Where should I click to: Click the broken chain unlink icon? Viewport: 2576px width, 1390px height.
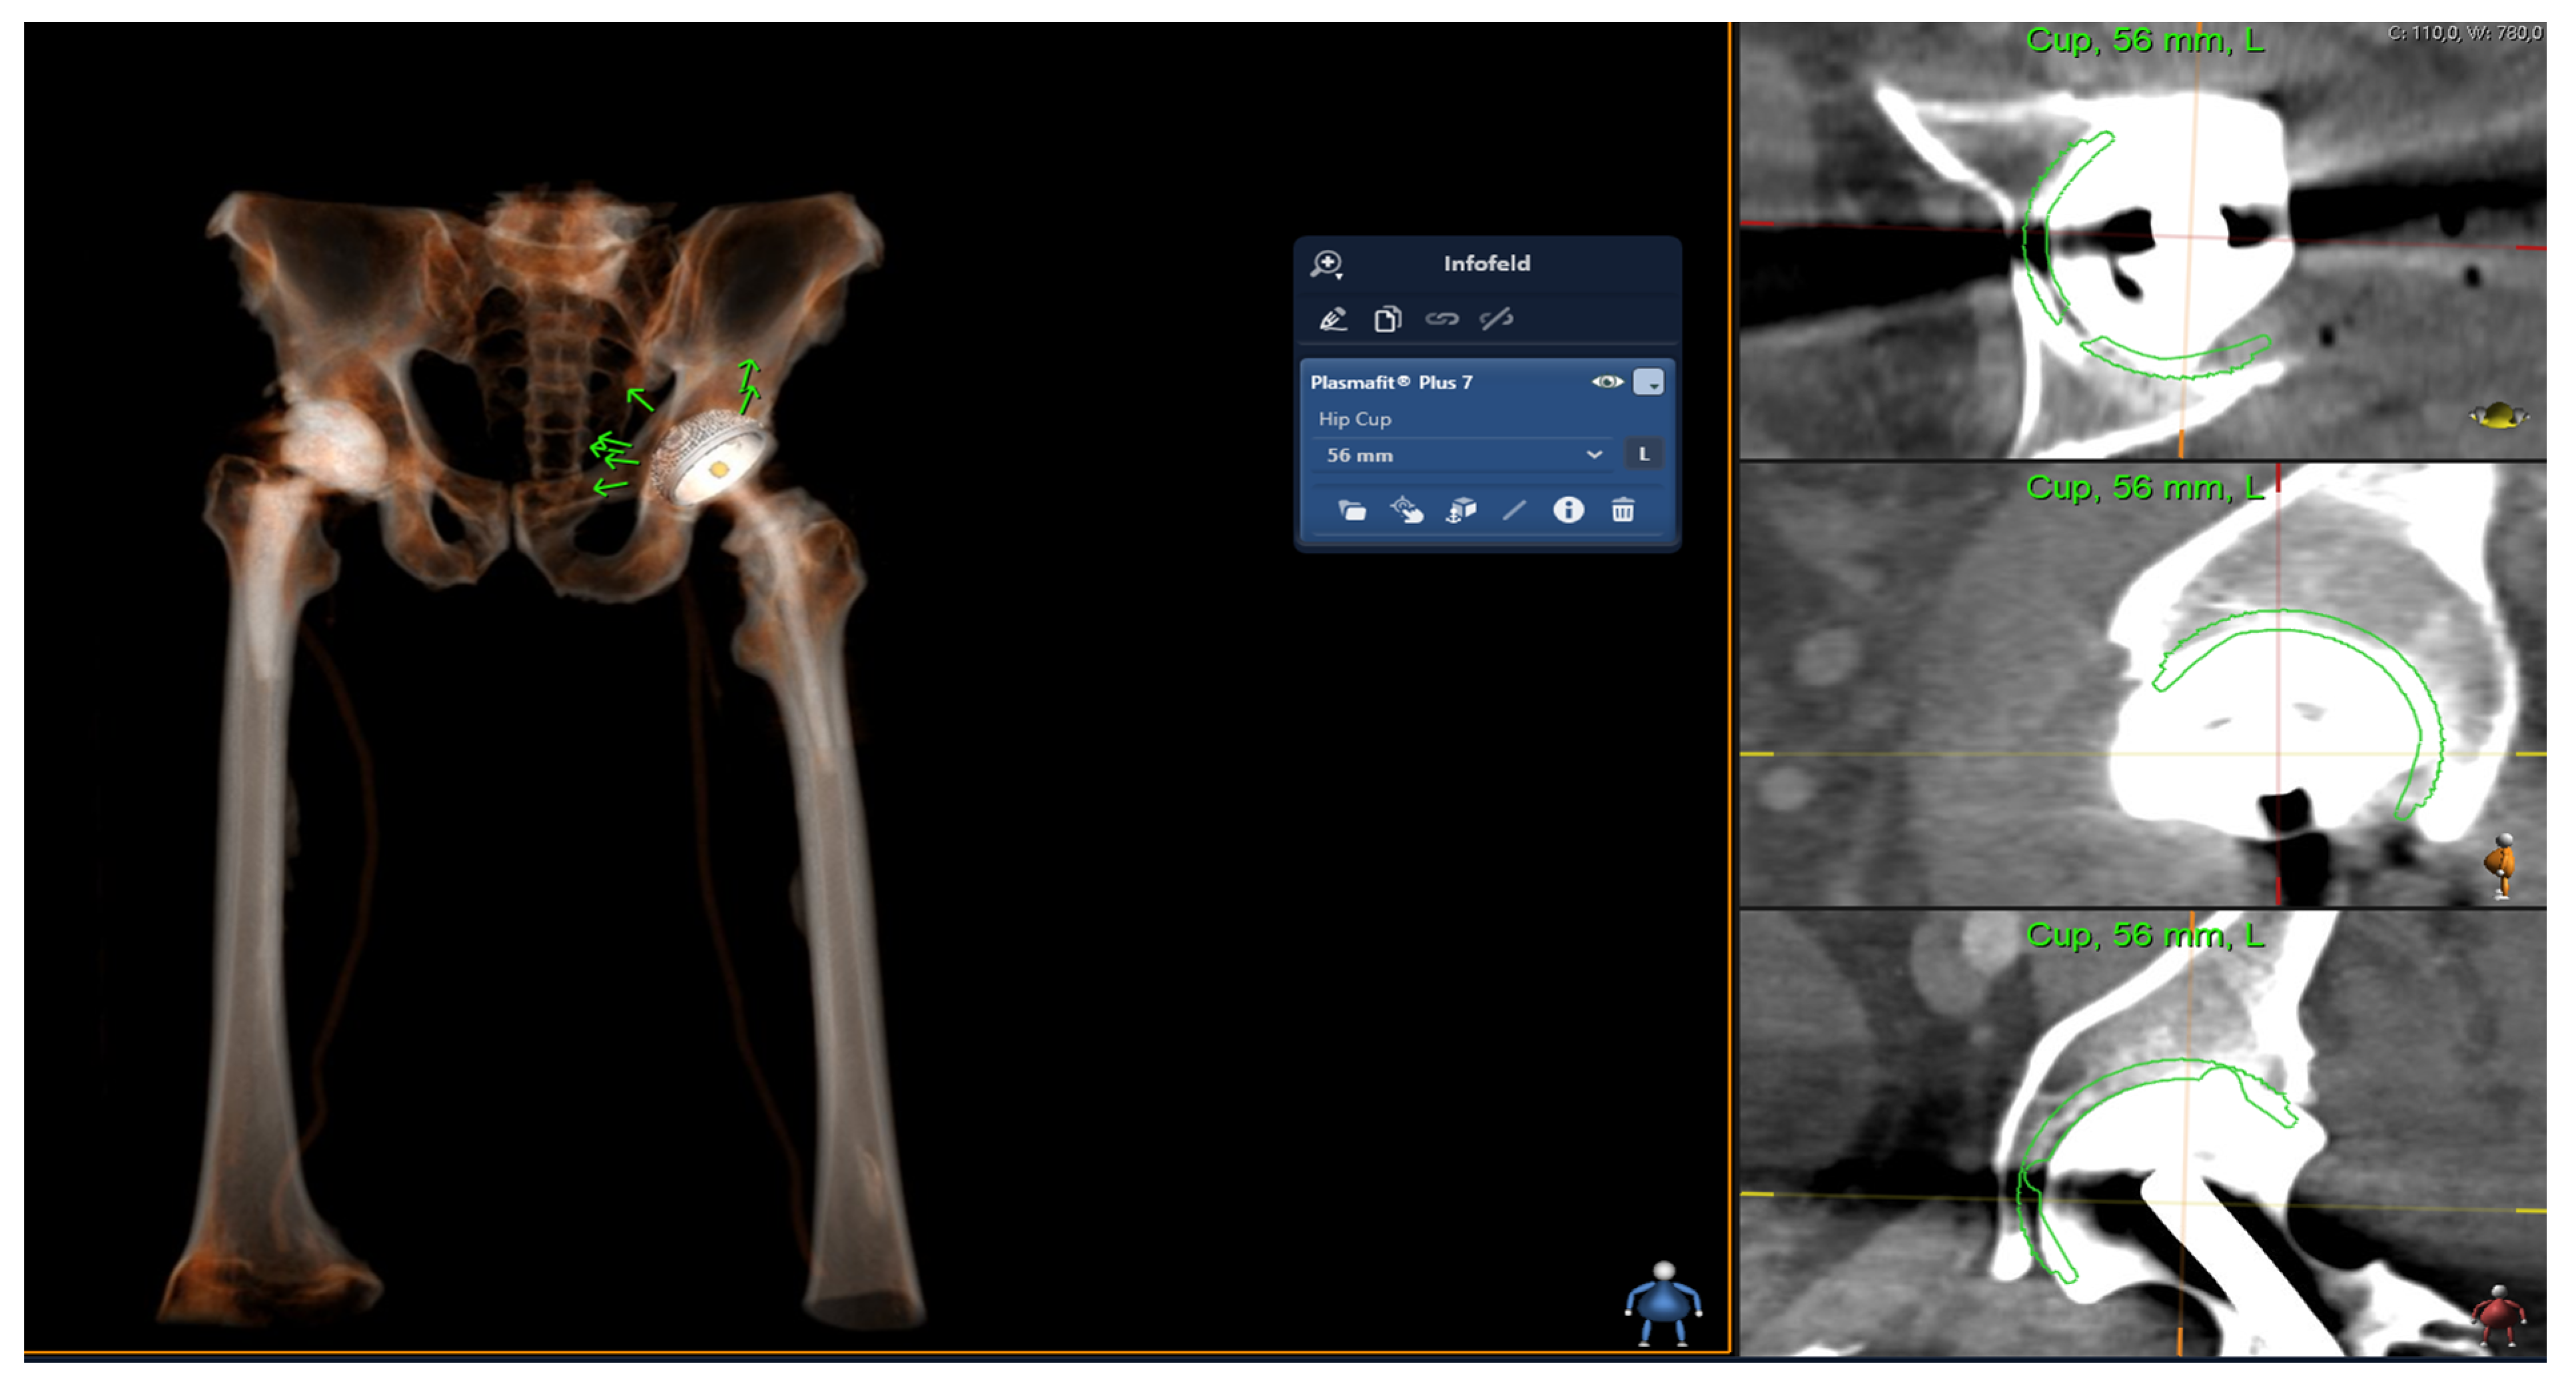tap(1496, 319)
